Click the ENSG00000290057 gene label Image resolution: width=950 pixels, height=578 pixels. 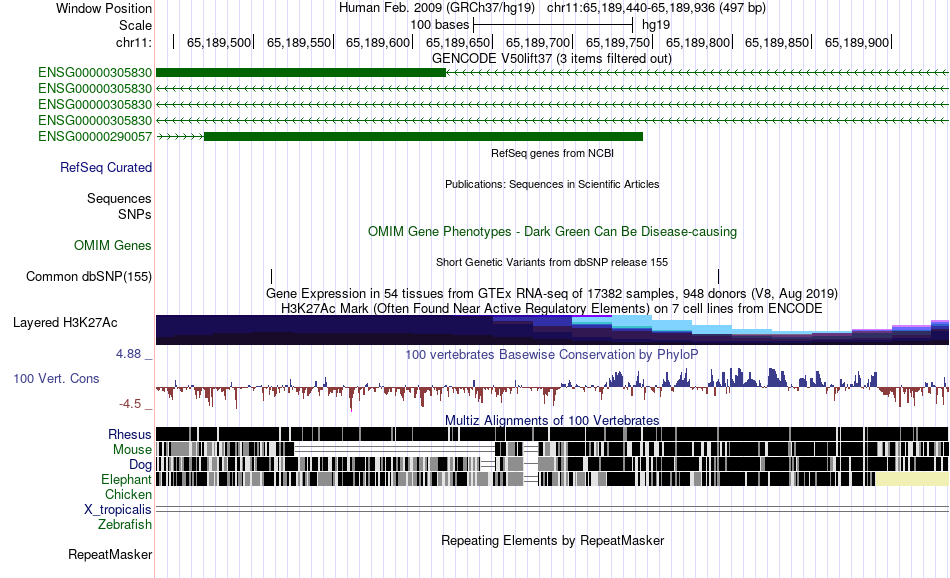tap(95, 136)
